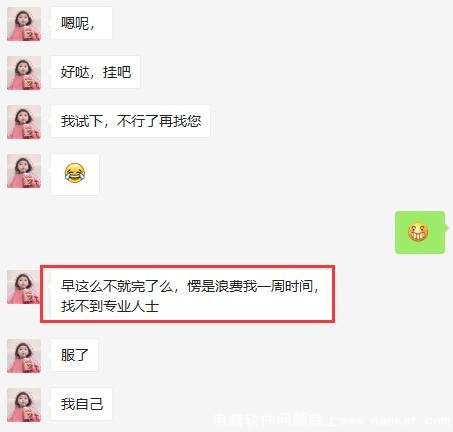Select the "服了" message bubble
The height and width of the screenshot is (432, 453).
75,355
